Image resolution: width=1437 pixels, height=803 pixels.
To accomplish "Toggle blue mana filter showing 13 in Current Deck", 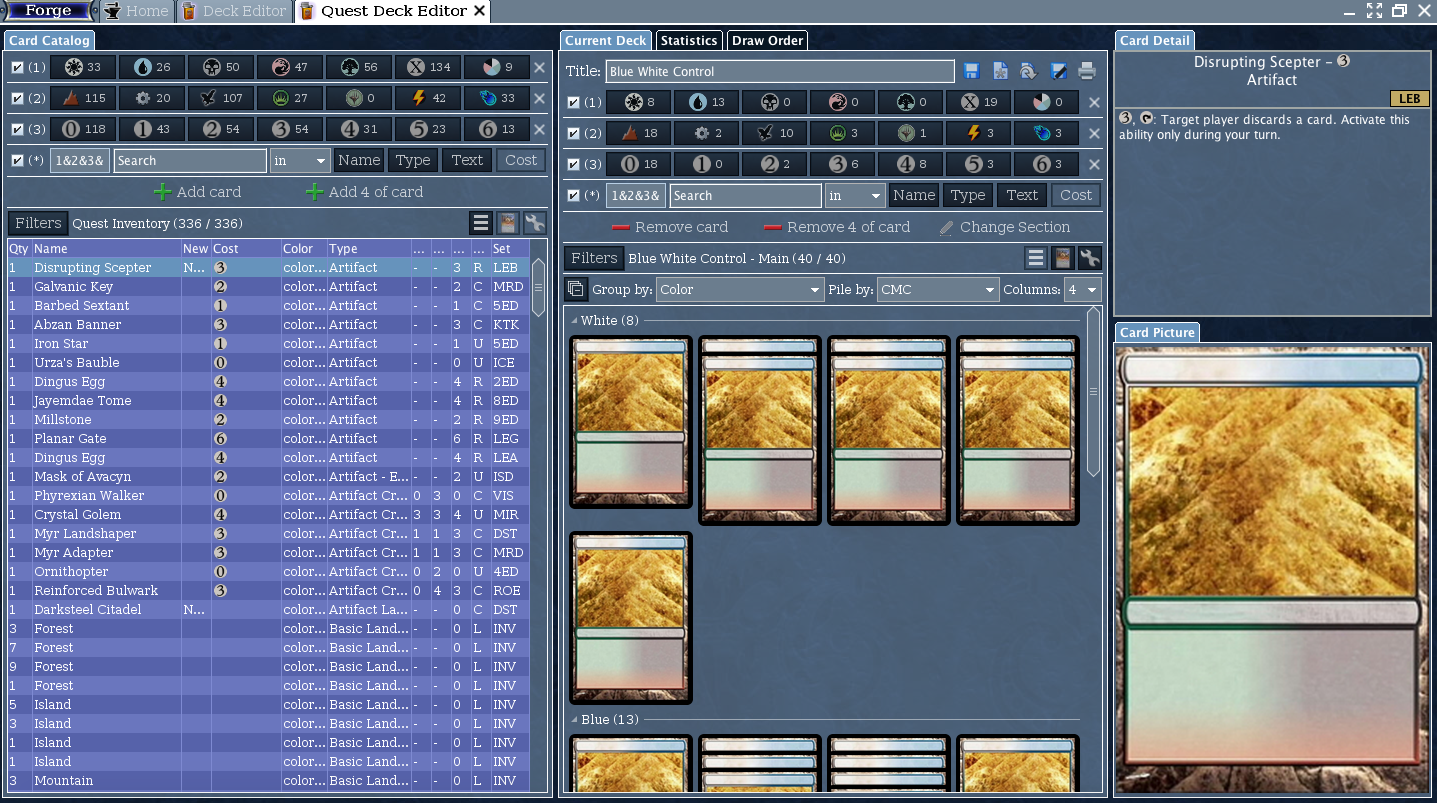I will (x=706, y=103).
